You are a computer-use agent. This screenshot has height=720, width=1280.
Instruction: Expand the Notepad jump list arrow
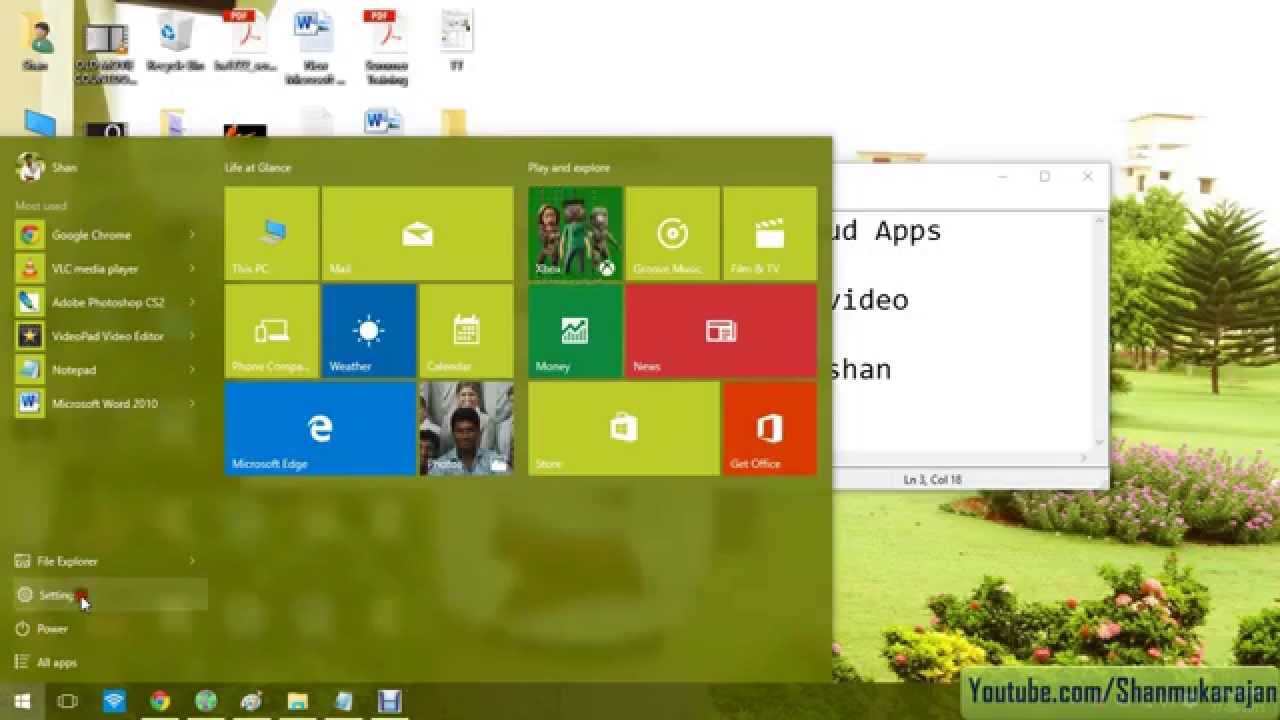[192, 370]
